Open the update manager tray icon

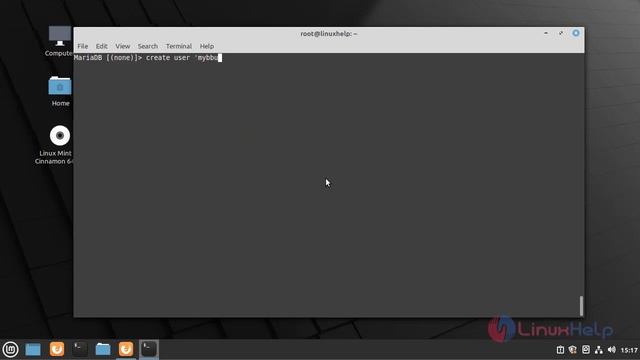(560, 350)
